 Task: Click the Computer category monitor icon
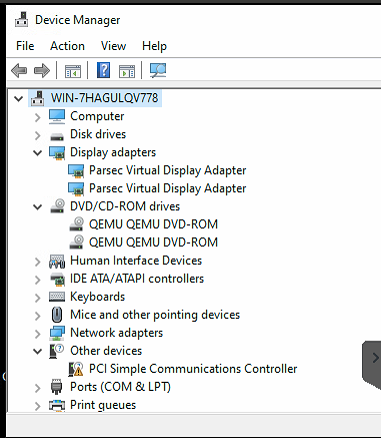click(x=57, y=116)
